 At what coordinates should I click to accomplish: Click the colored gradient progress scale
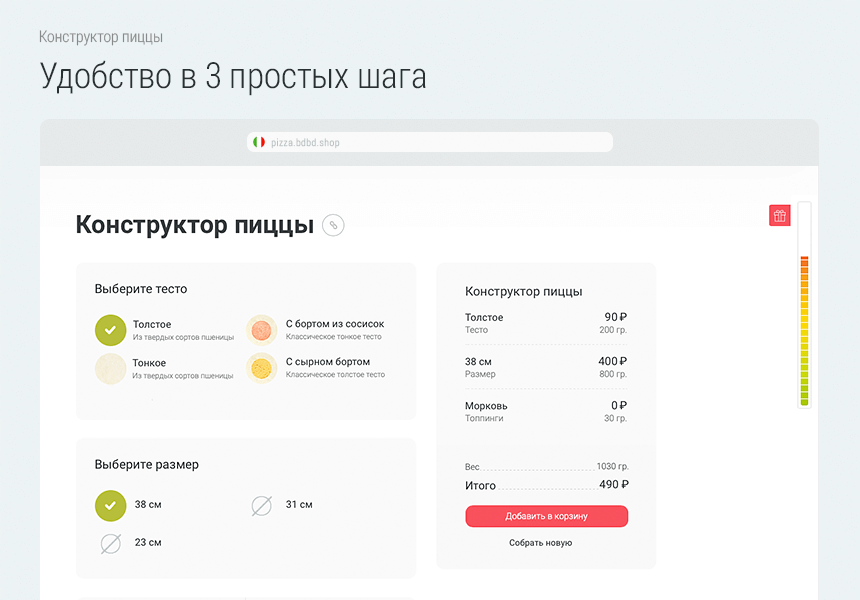[x=804, y=330]
